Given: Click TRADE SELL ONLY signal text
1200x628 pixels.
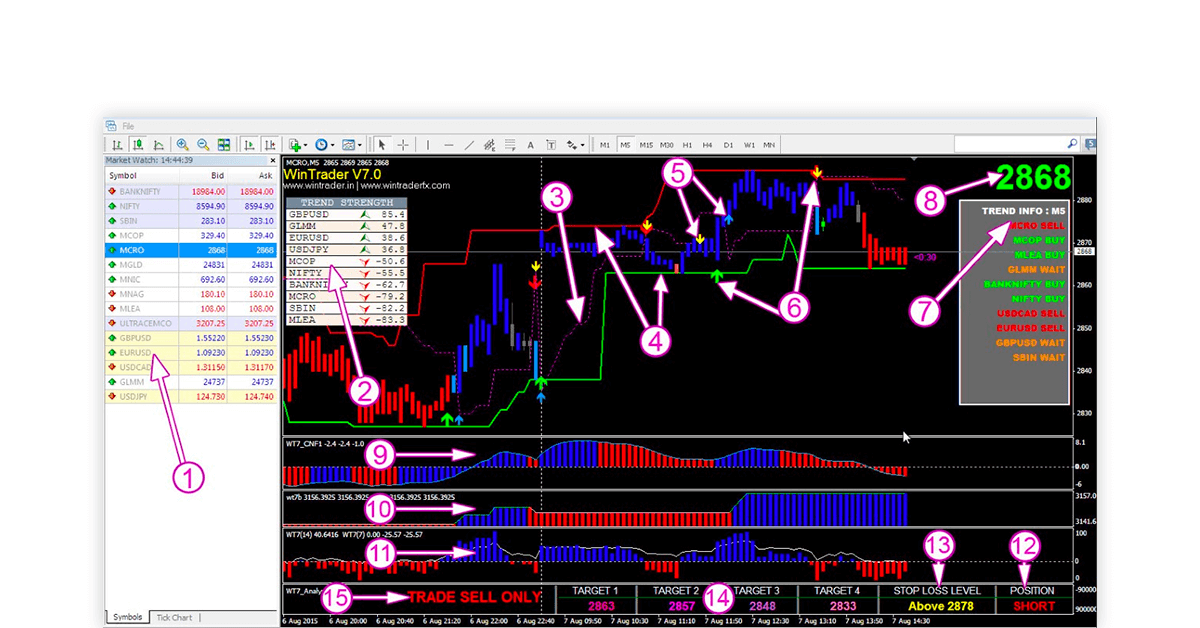Looking at the screenshot, I should pyautogui.click(x=474, y=598).
